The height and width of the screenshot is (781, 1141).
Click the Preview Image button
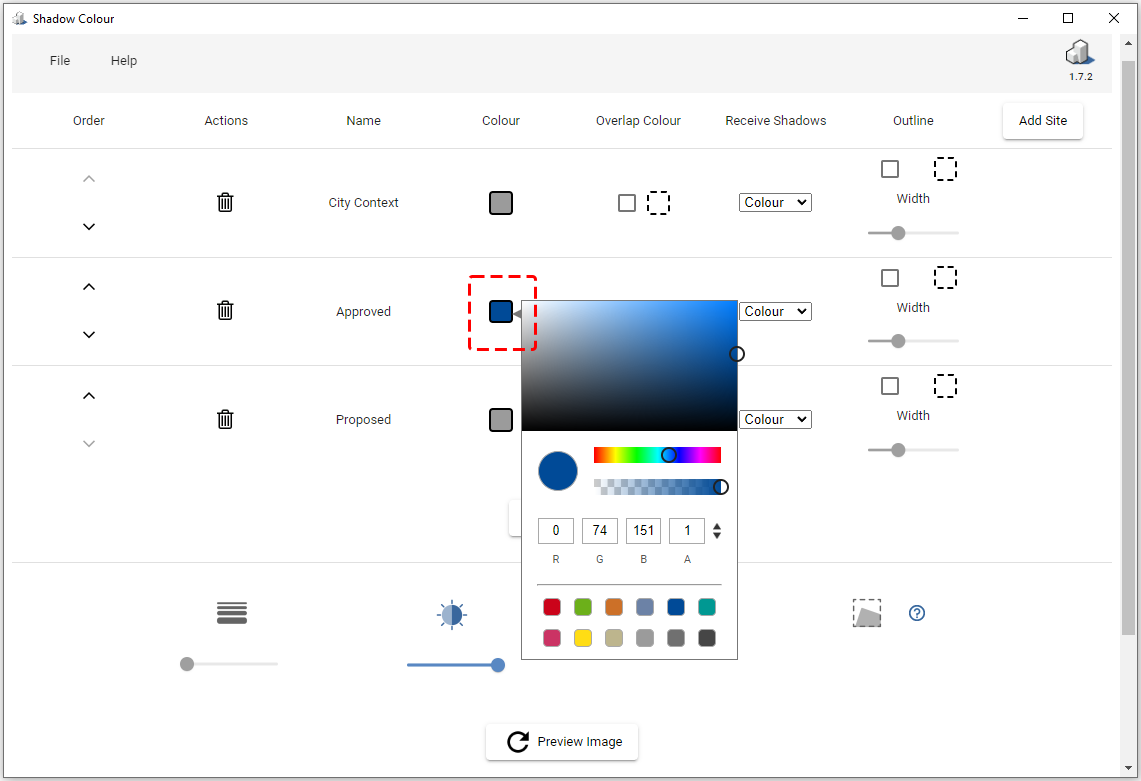click(562, 742)
